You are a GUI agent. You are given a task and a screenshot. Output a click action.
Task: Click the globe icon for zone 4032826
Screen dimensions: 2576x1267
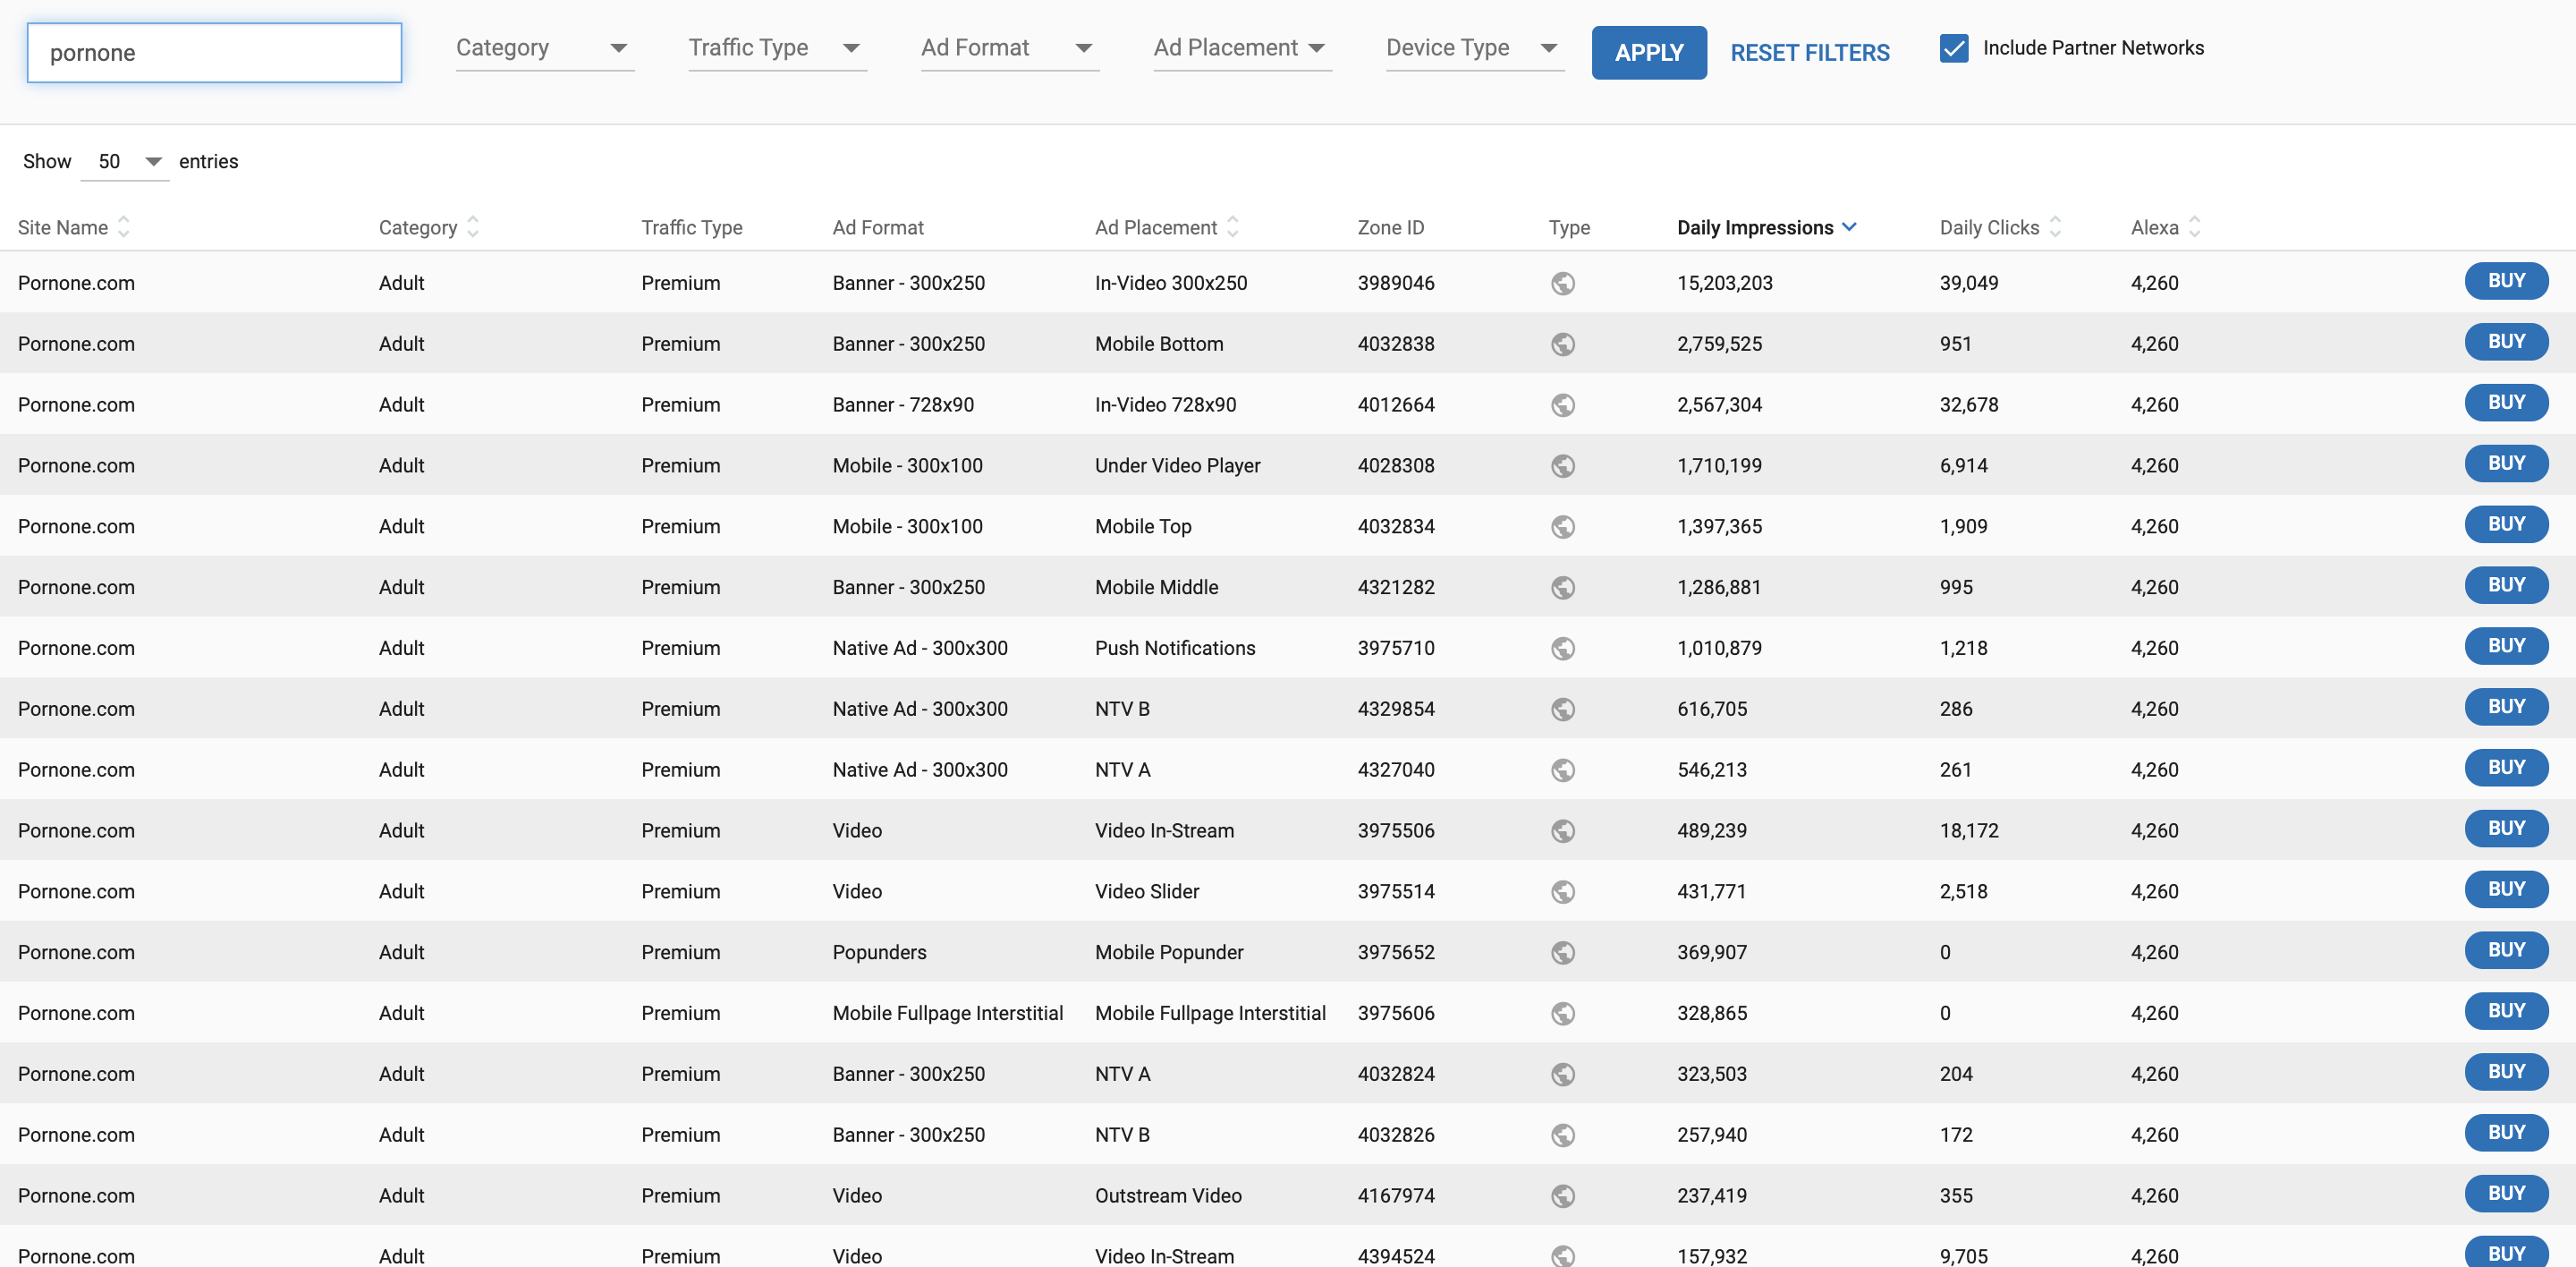coord(1563,1136)
